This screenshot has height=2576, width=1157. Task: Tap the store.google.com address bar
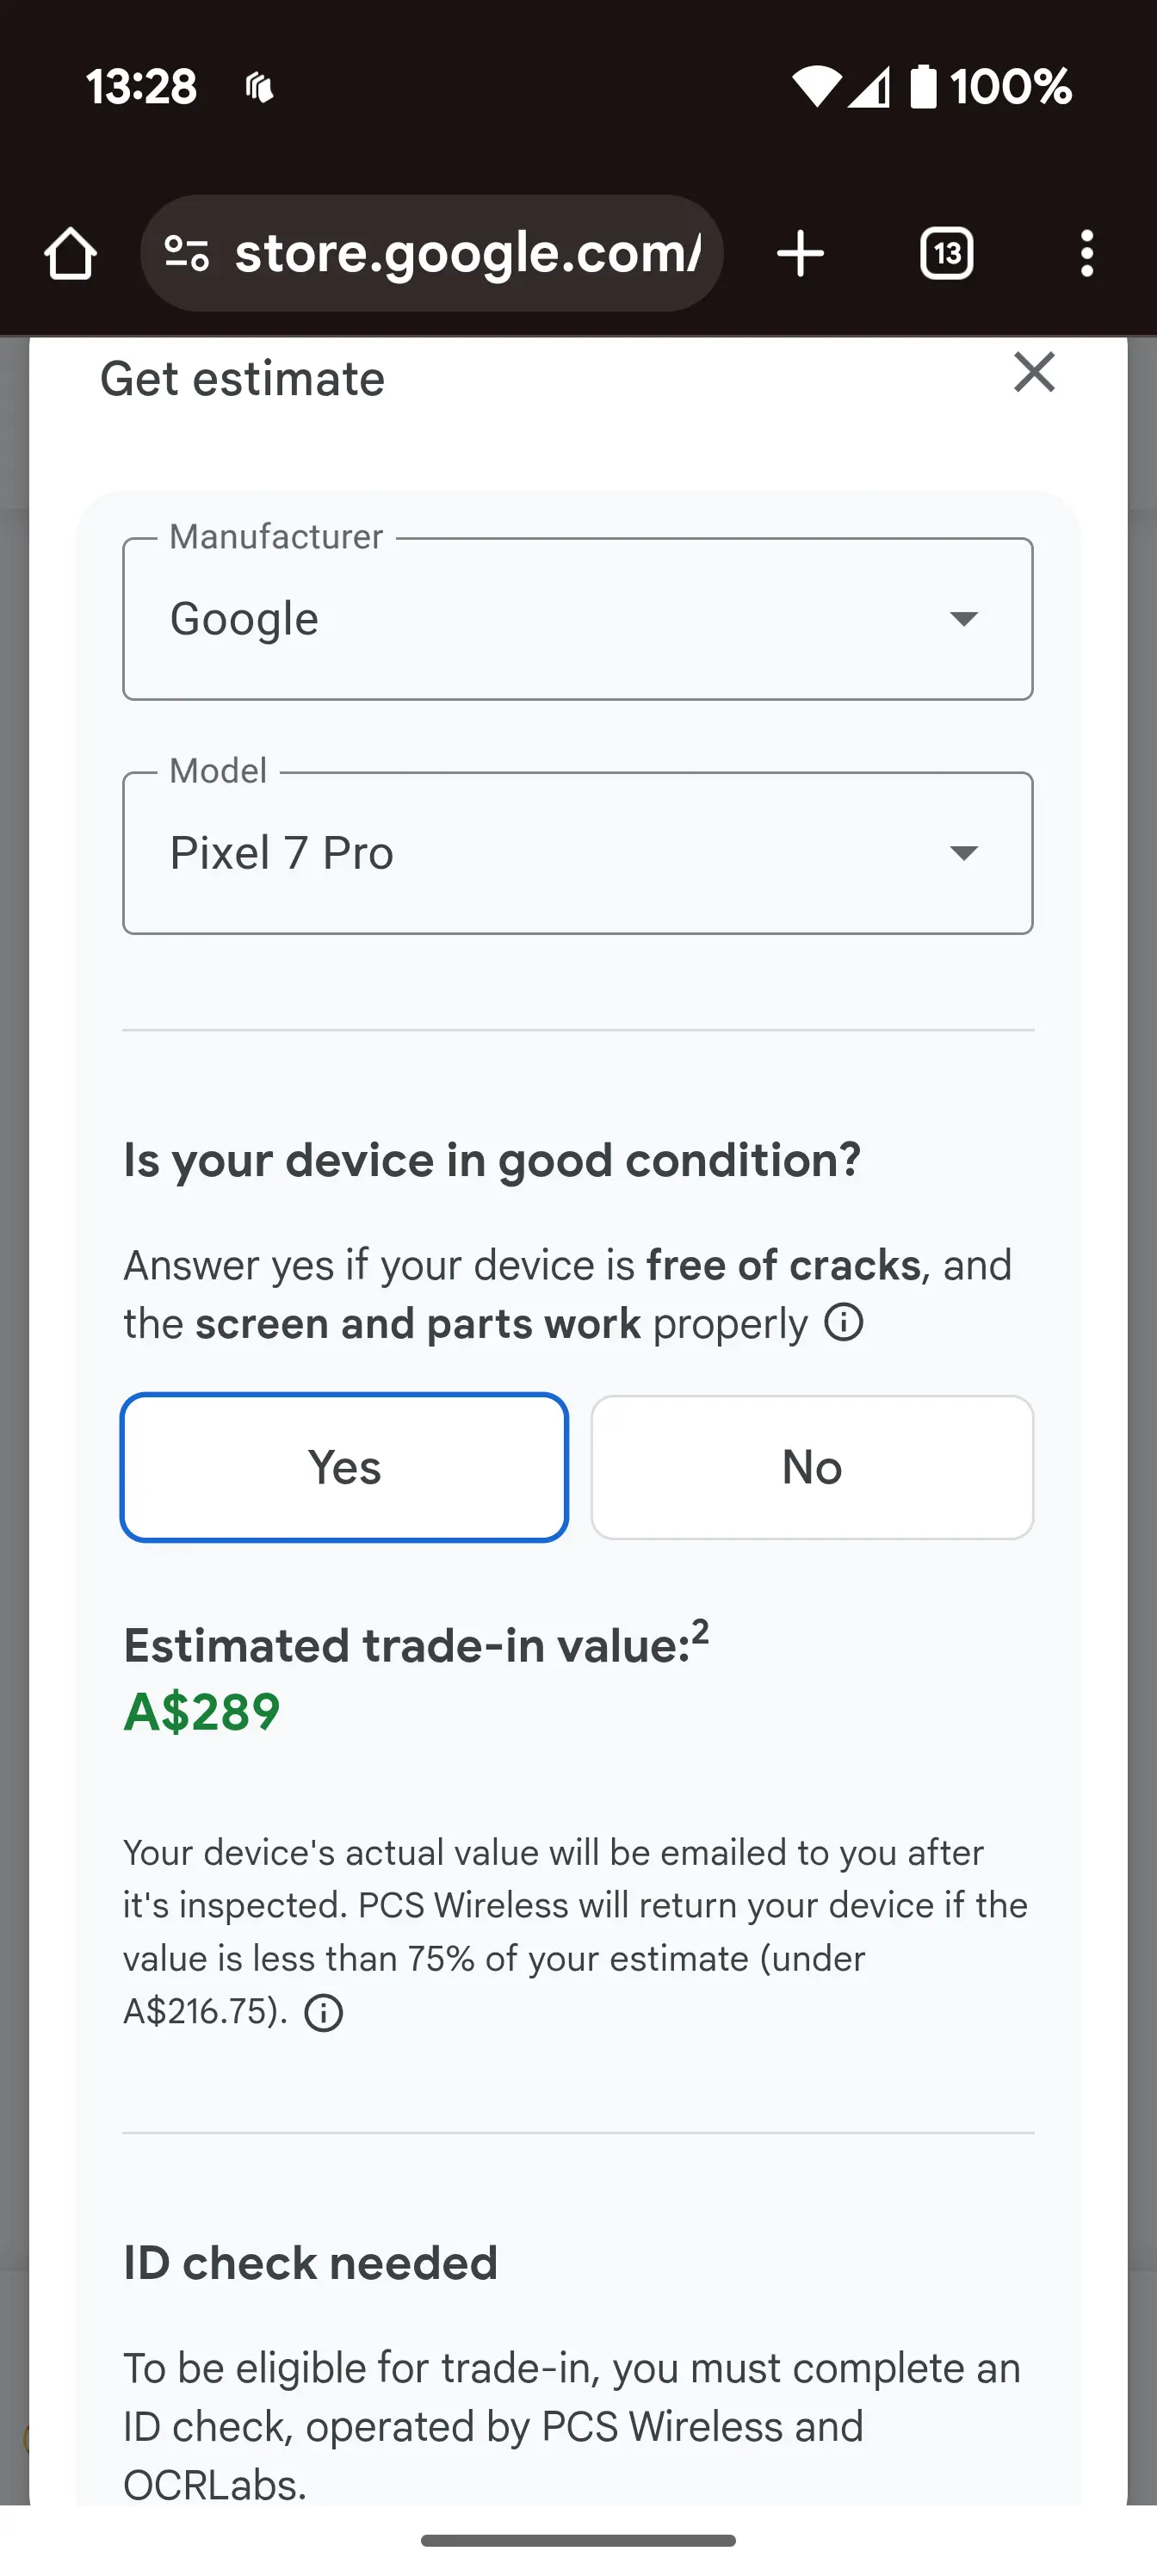coord(432,253)
